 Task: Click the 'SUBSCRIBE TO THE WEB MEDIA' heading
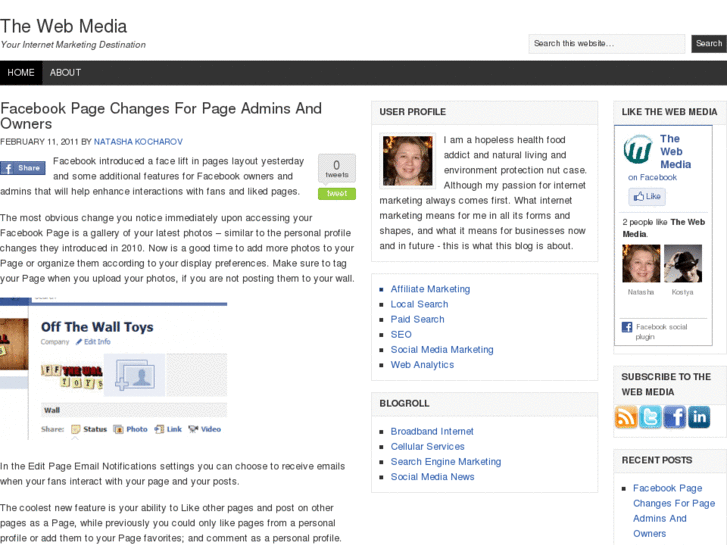click(x=666, y=385)
